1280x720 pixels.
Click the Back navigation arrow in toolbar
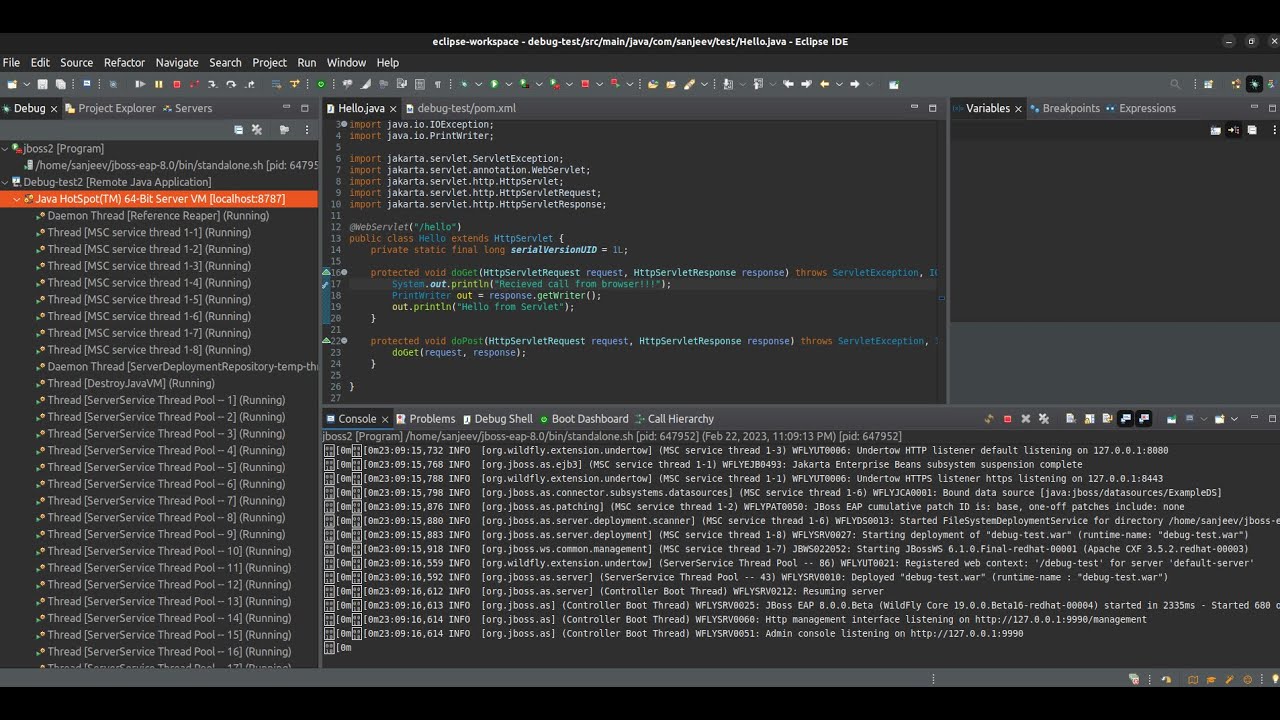824,84
